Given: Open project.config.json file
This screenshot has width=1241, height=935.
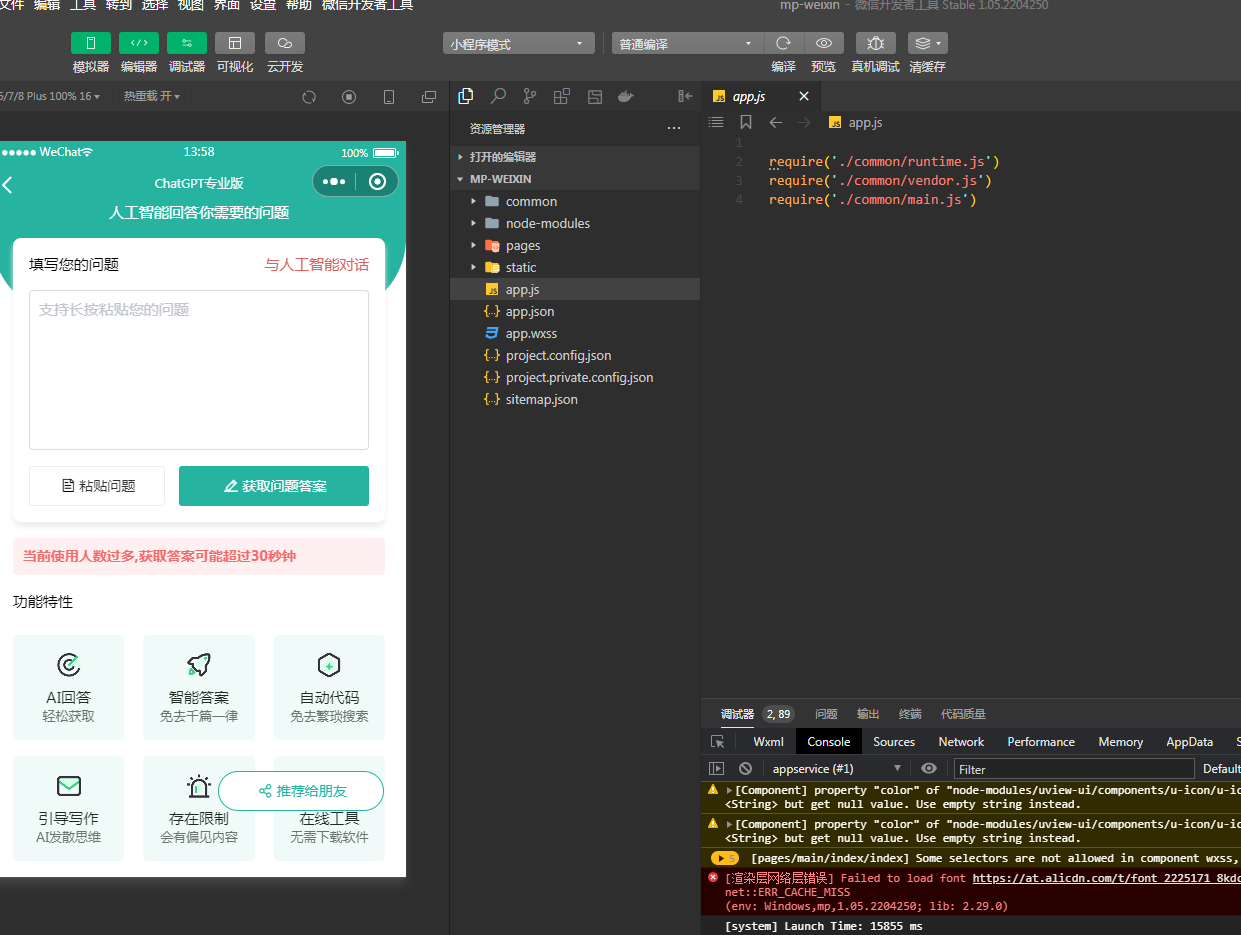Looking at the screenshot, I should 575,355.
